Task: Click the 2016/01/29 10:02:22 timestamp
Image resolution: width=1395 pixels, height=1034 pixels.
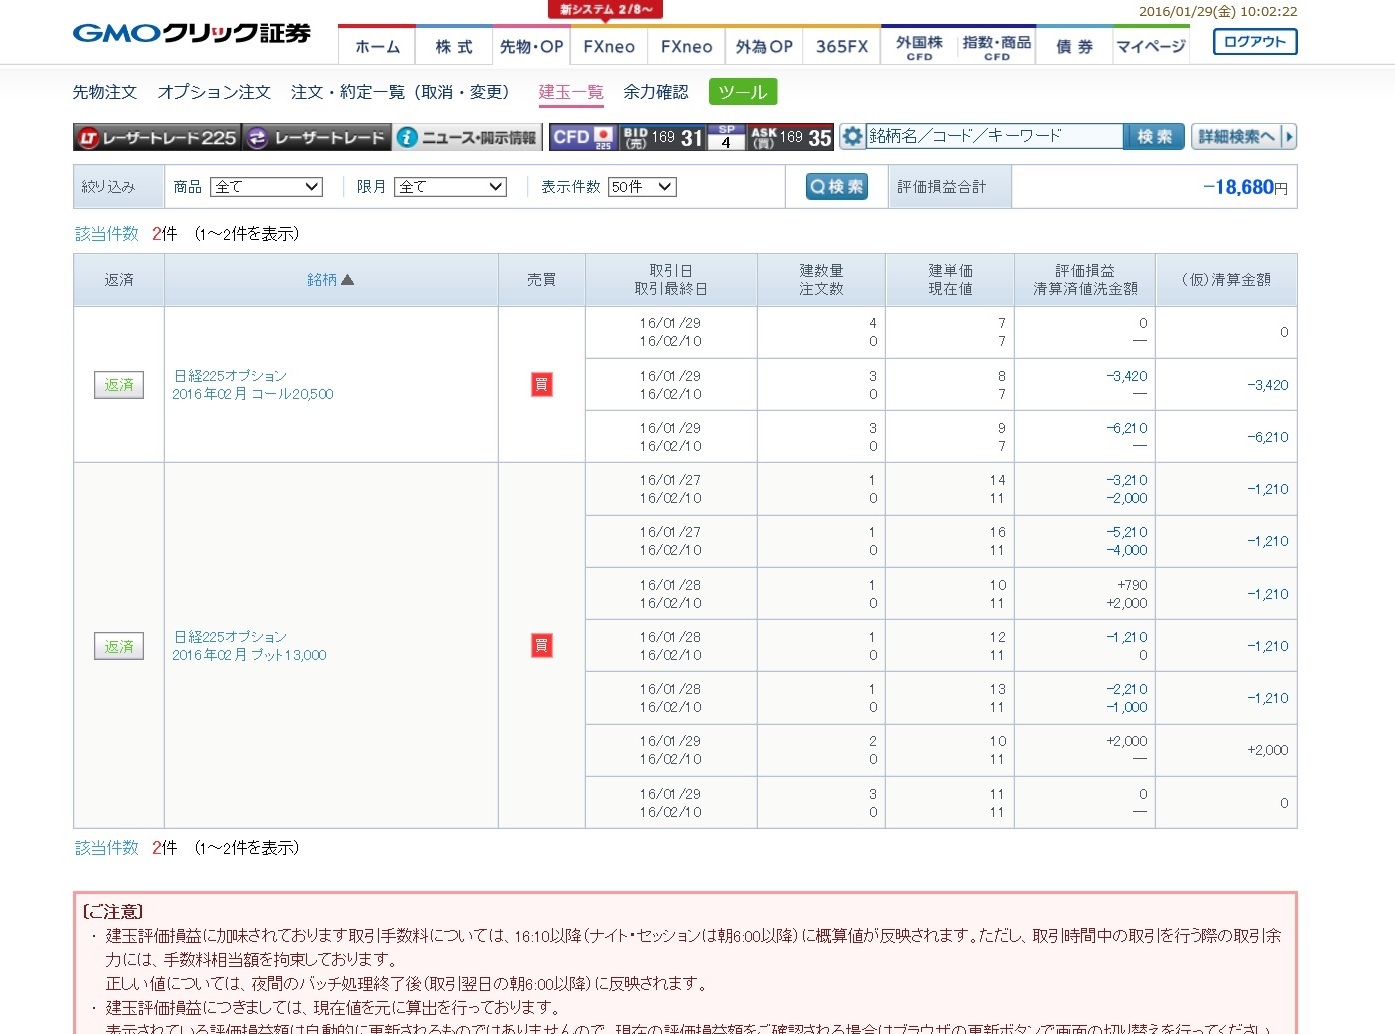Action: point(1218,12)
